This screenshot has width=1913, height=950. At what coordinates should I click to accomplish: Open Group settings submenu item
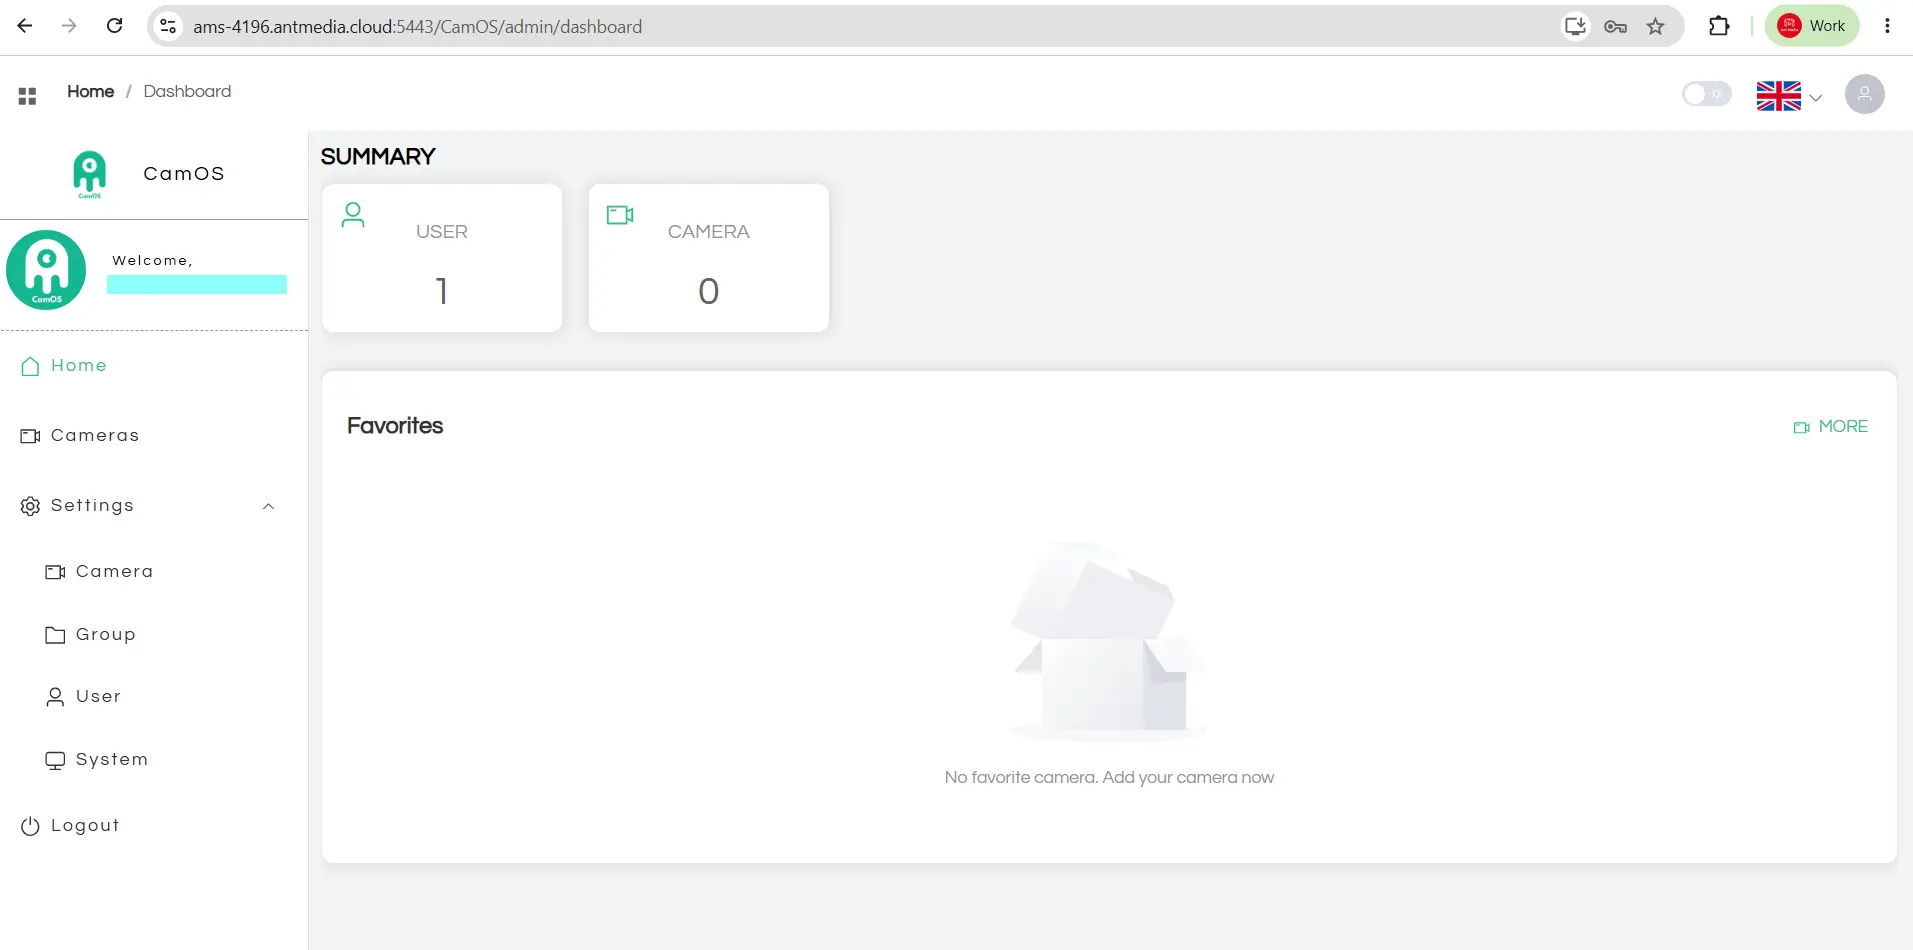[154, 635]
